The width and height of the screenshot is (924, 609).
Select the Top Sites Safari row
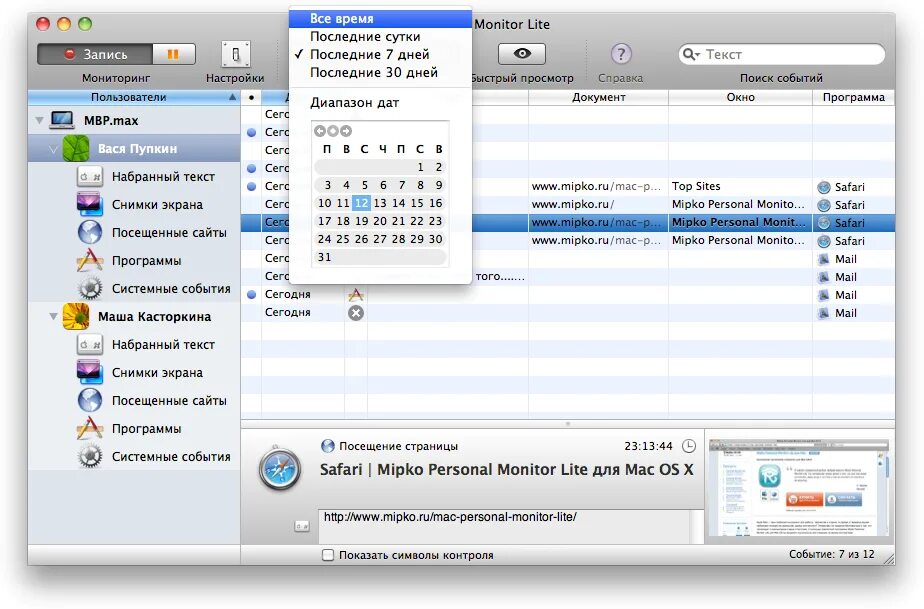pyautogui.click(x=567, y=186)
